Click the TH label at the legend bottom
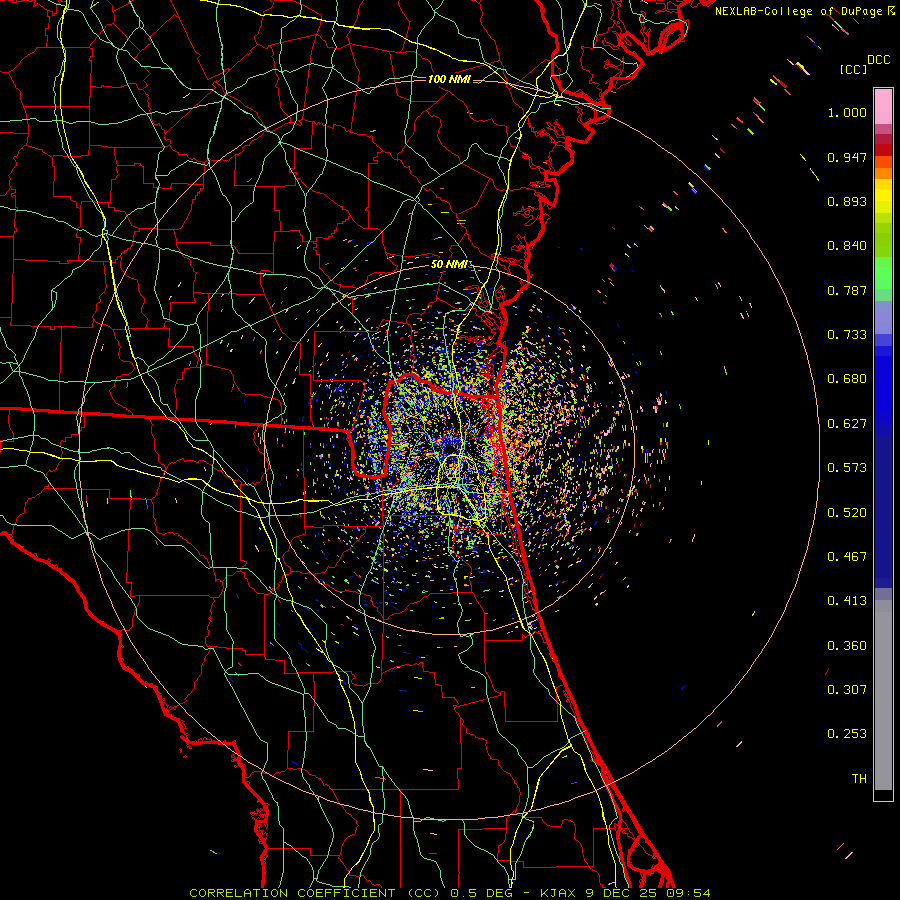900x900 pixels. 859,778
